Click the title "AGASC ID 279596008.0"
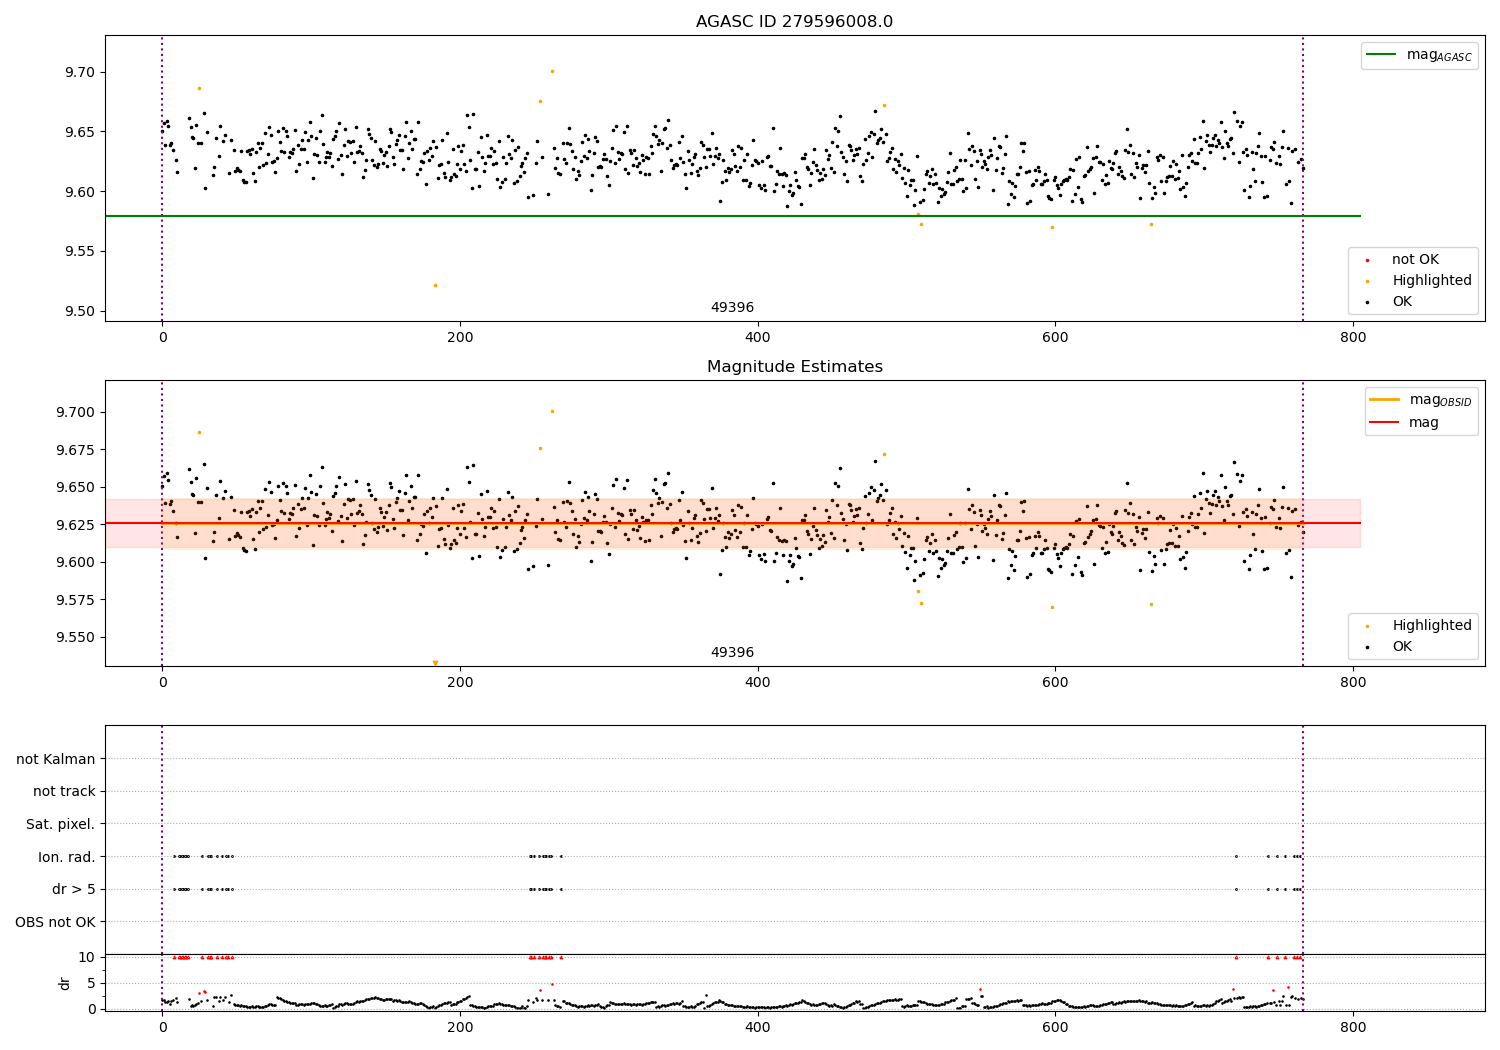 (x=794, y=22)
